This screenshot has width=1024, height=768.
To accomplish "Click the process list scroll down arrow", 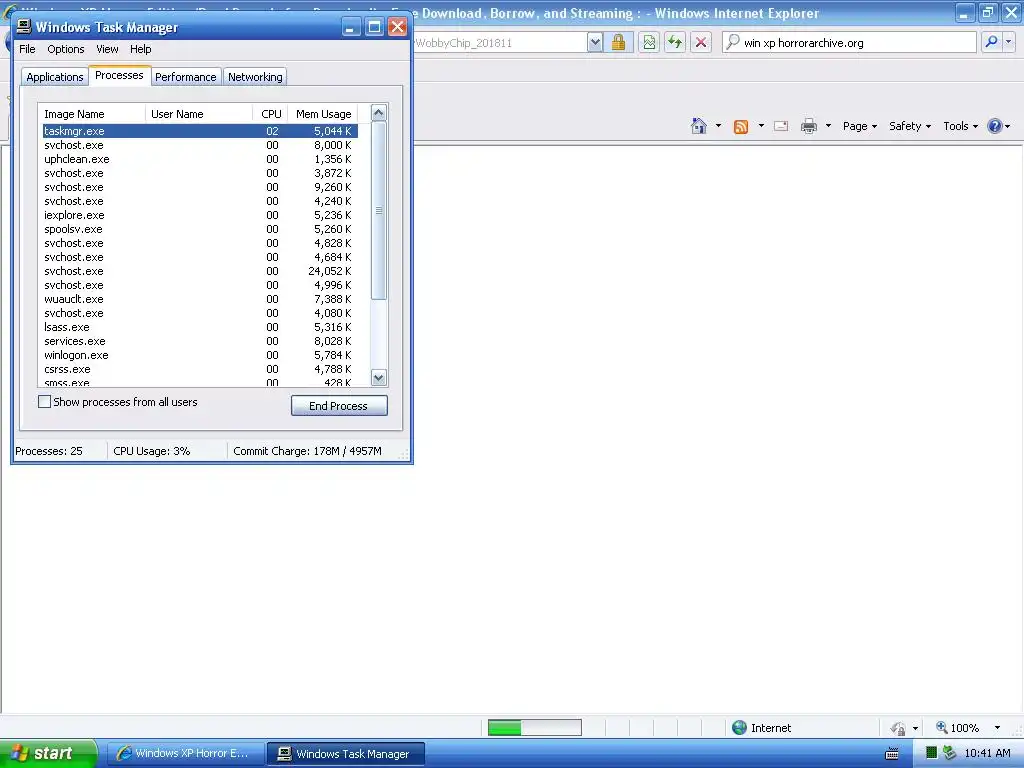I will (379, 377).
